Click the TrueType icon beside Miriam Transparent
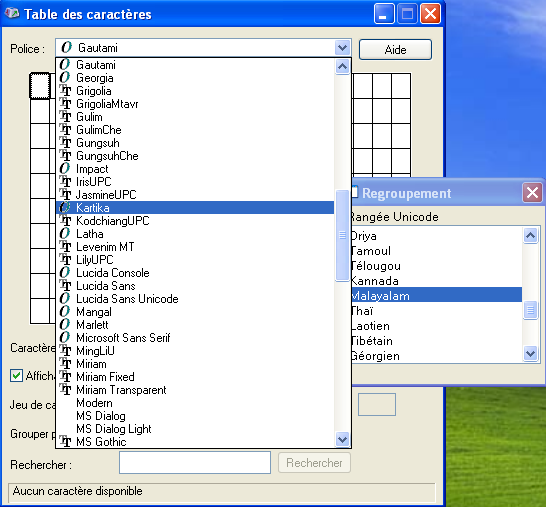546x507 pixels. pyautogui.click(x=65, y=390)
